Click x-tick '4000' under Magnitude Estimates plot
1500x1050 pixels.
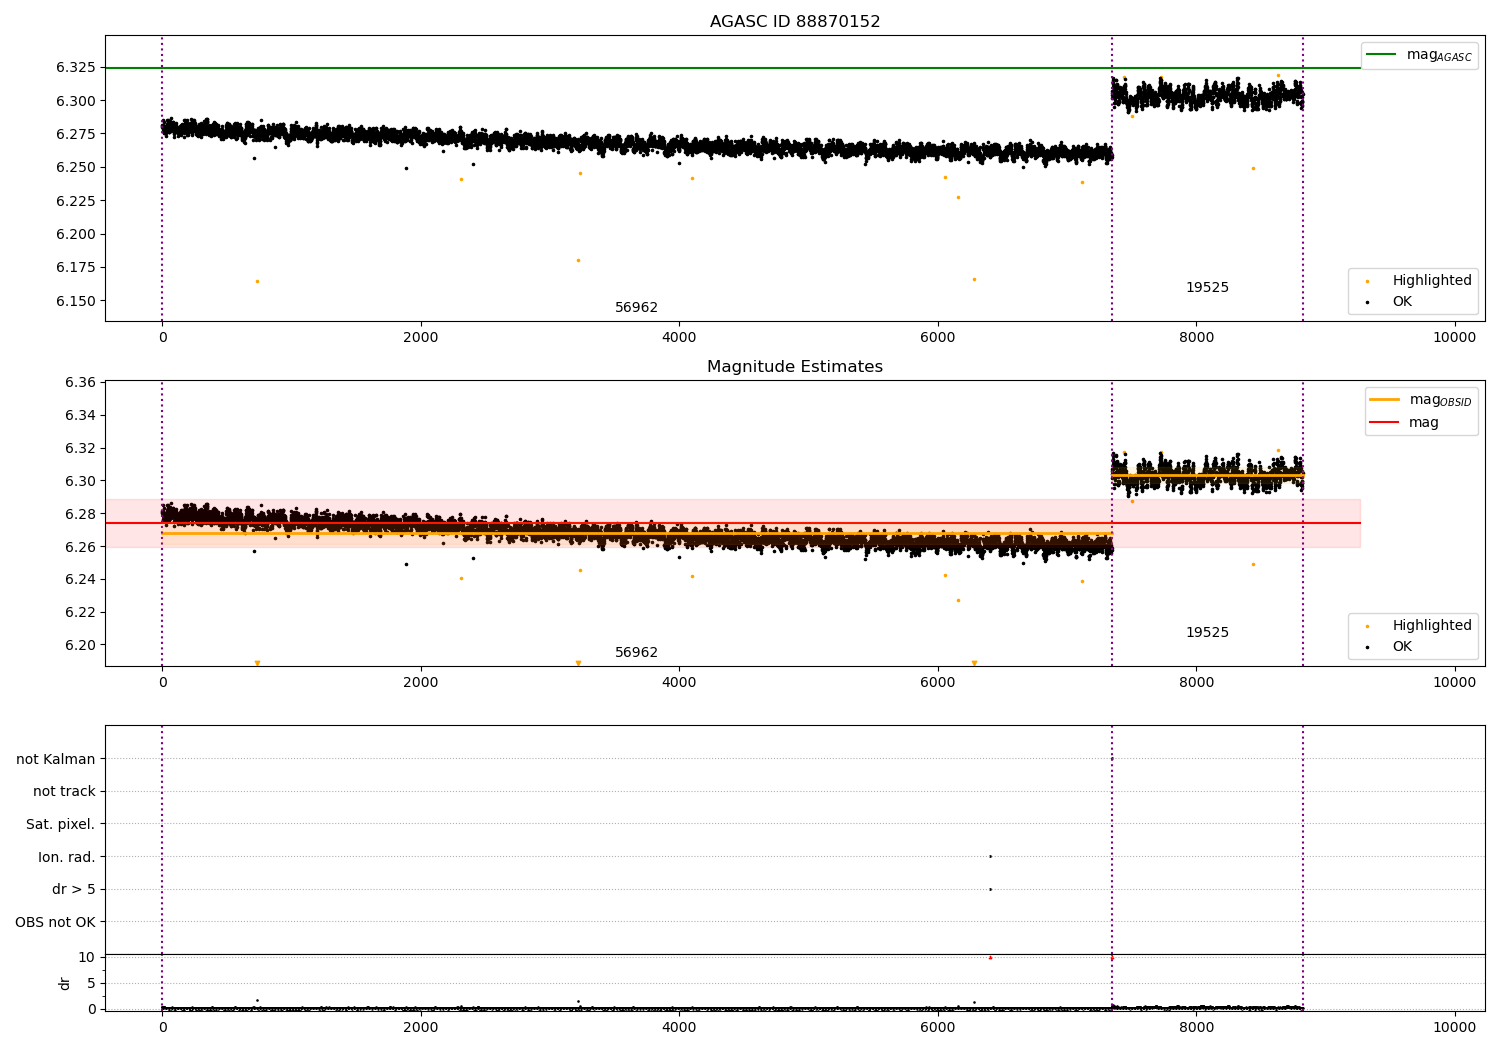(679, 683)
